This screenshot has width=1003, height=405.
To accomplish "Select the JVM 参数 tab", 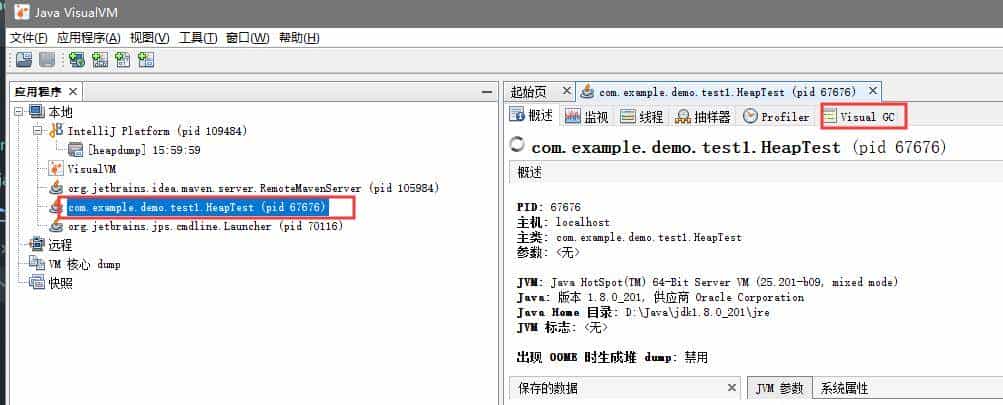I will [x=780, y=388].
